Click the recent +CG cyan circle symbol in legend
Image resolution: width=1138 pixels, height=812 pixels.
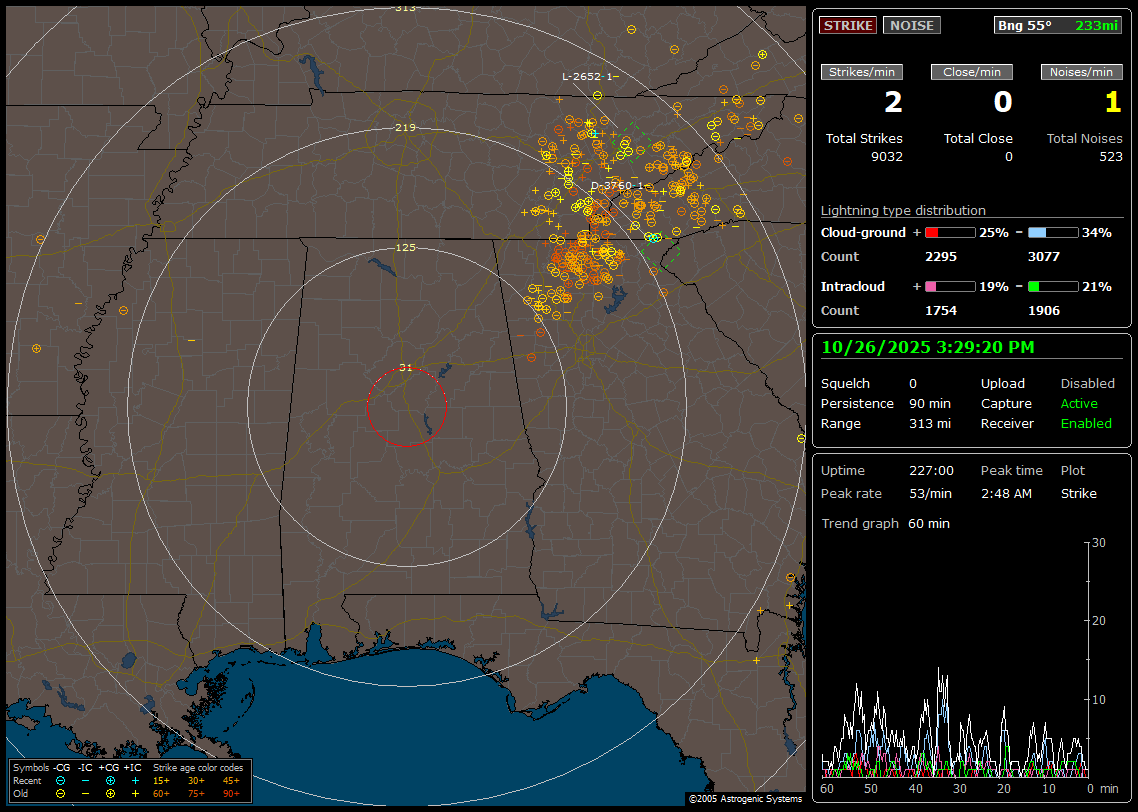coord(110,780)
